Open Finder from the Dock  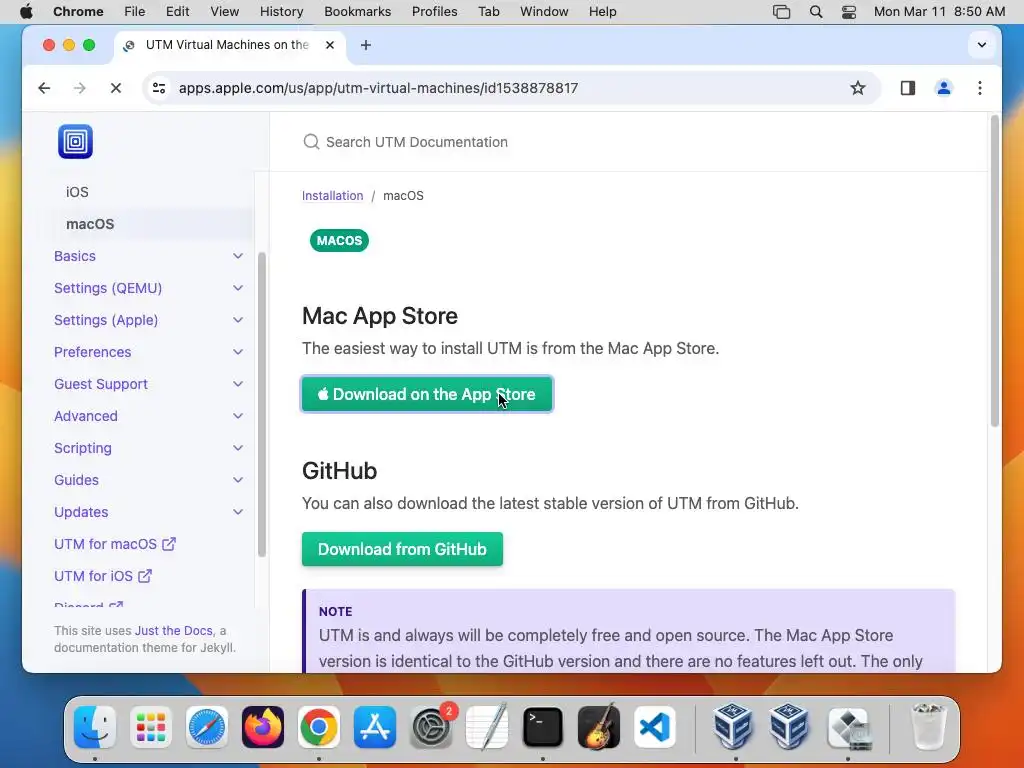click(x=95, y=727)
